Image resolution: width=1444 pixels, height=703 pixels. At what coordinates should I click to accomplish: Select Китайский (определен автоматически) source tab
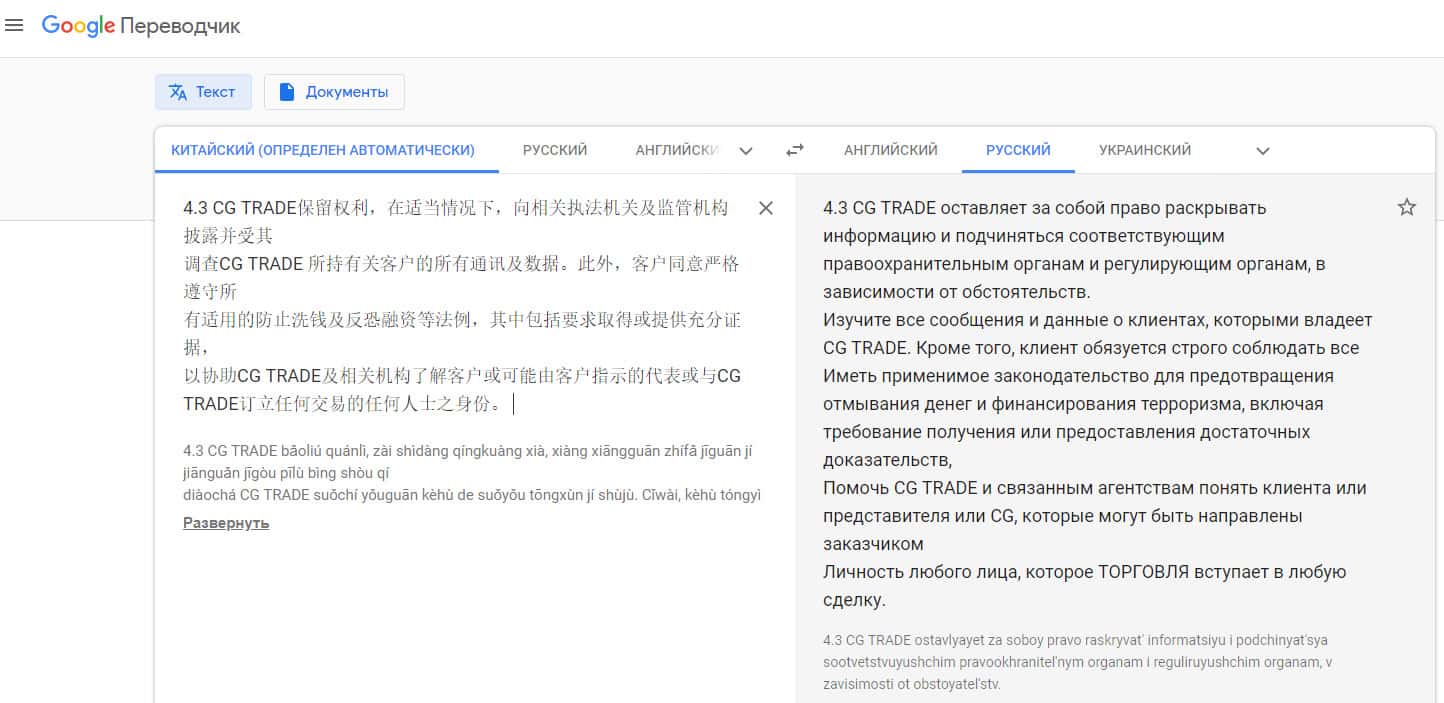pos(322,150)
